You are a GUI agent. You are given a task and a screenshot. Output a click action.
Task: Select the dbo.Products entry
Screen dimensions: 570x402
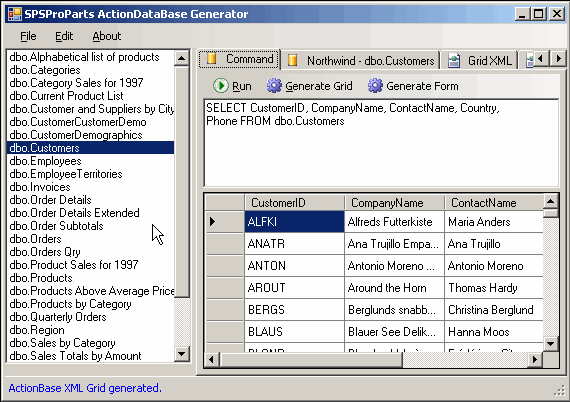[90, 278]
